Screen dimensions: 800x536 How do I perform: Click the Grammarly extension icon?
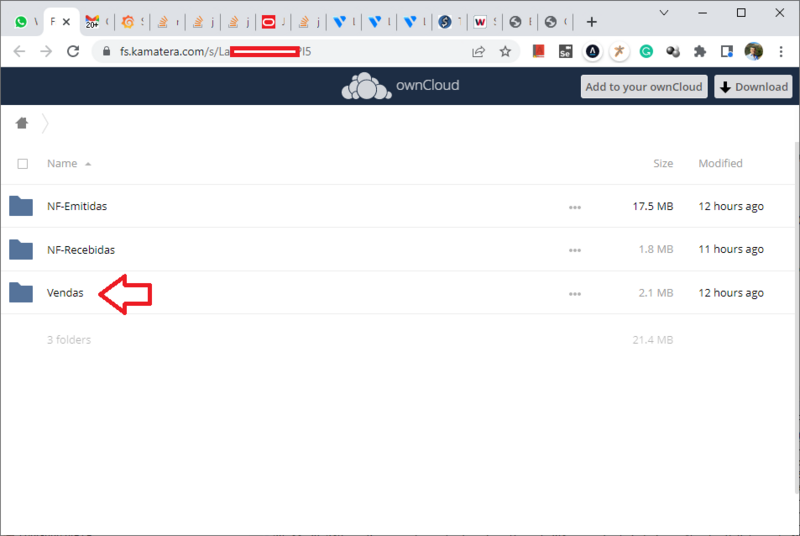tap(646, 51)
